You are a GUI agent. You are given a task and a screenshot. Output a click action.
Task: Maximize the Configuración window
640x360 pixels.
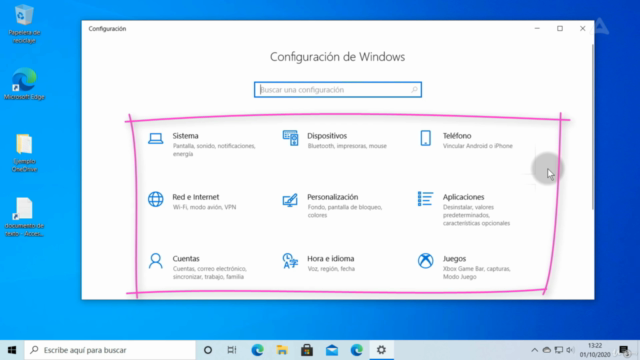pos(560,29)
